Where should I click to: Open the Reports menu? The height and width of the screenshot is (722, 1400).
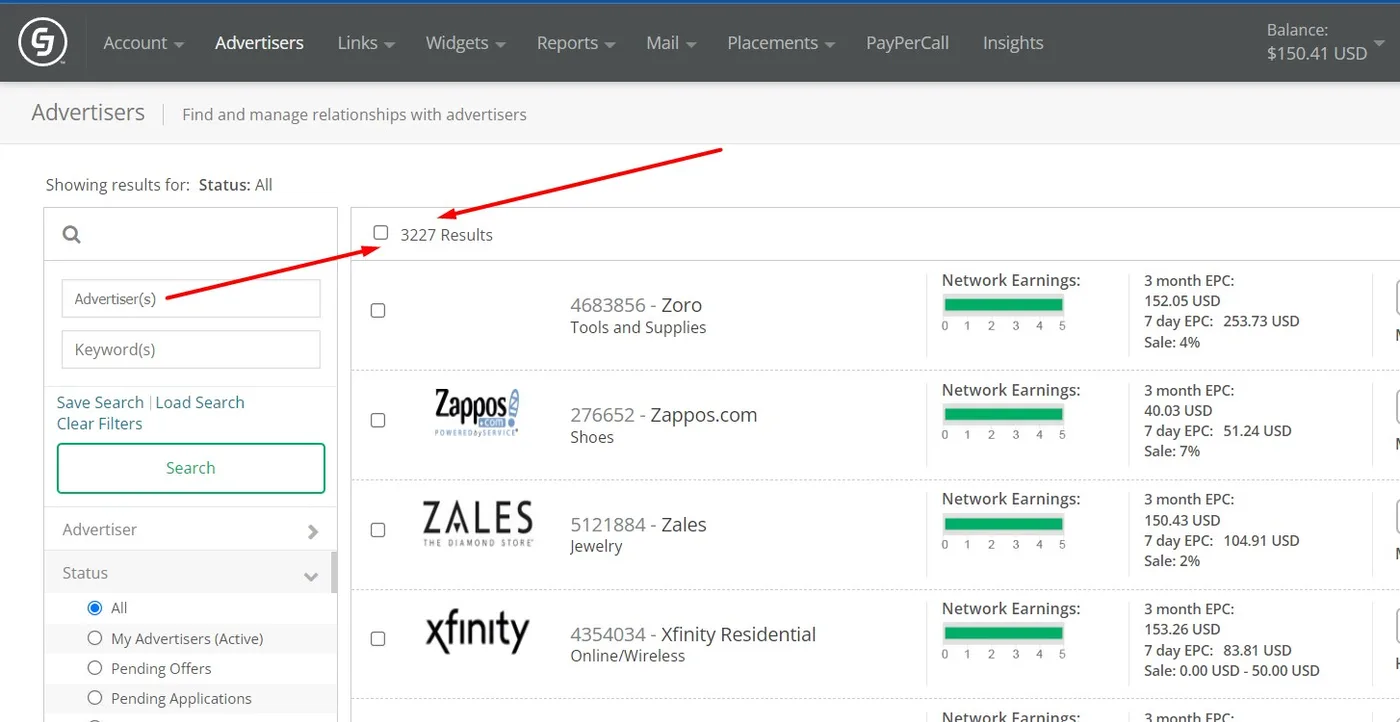(576, 43)
